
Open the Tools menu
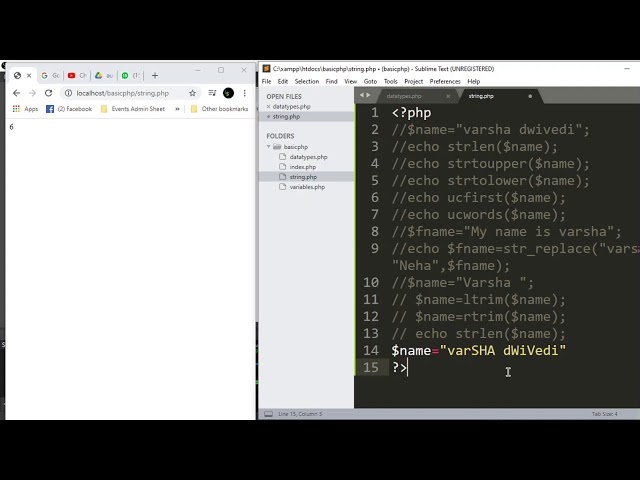(391, 81)
